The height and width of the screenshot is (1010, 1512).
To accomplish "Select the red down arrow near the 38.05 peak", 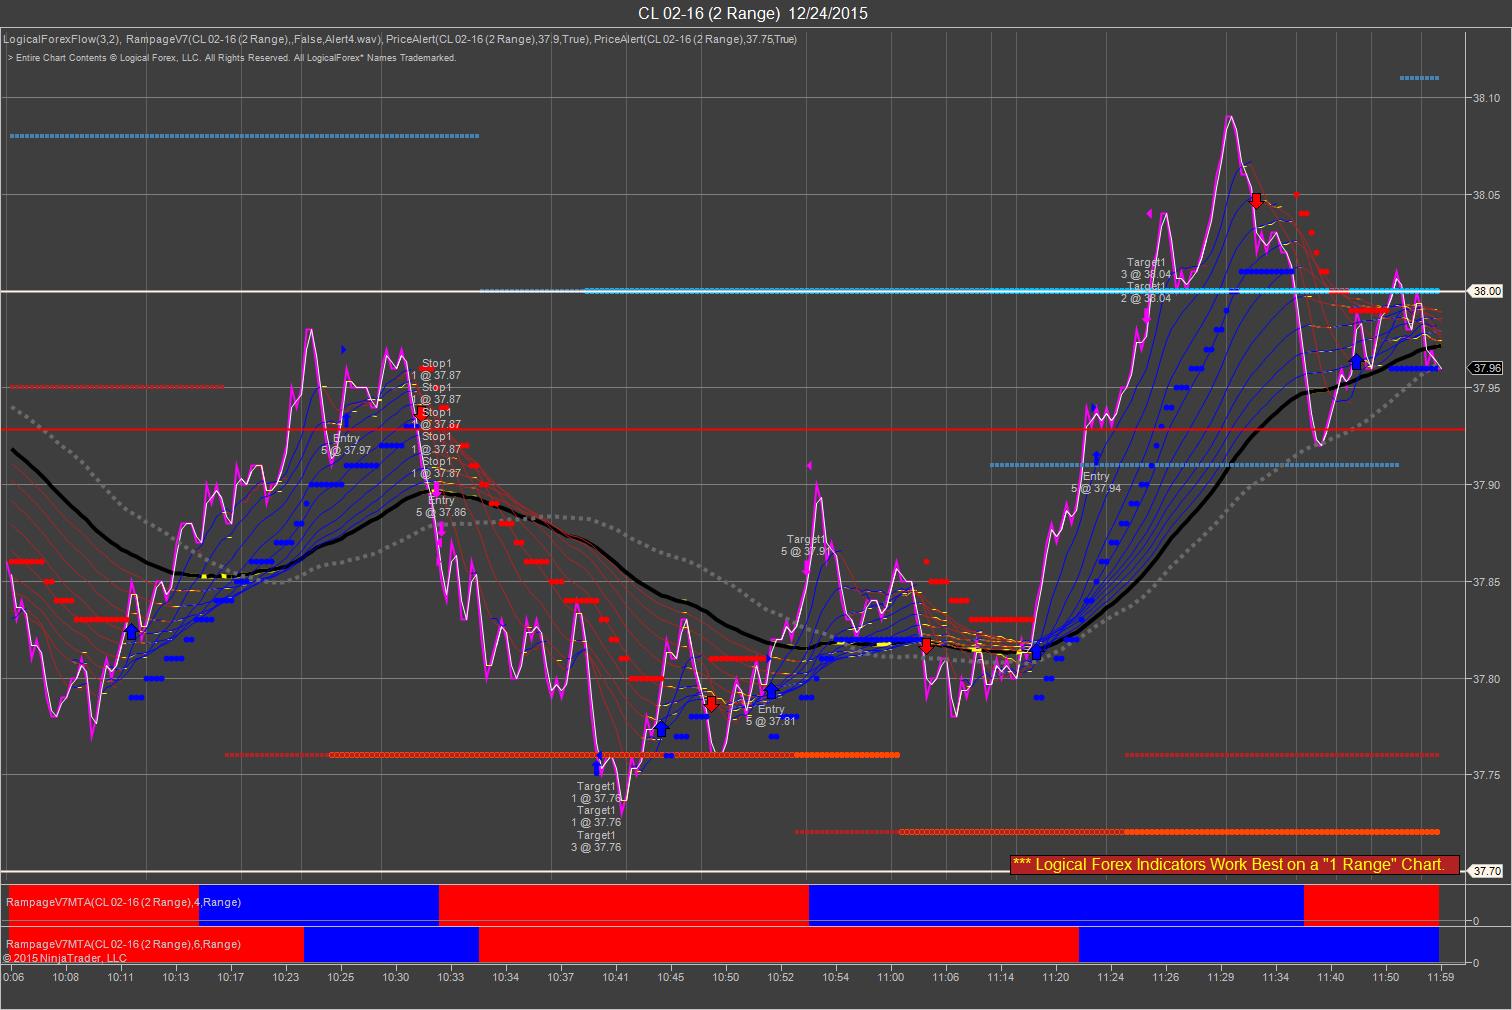I will click(x=1256, y=200).
